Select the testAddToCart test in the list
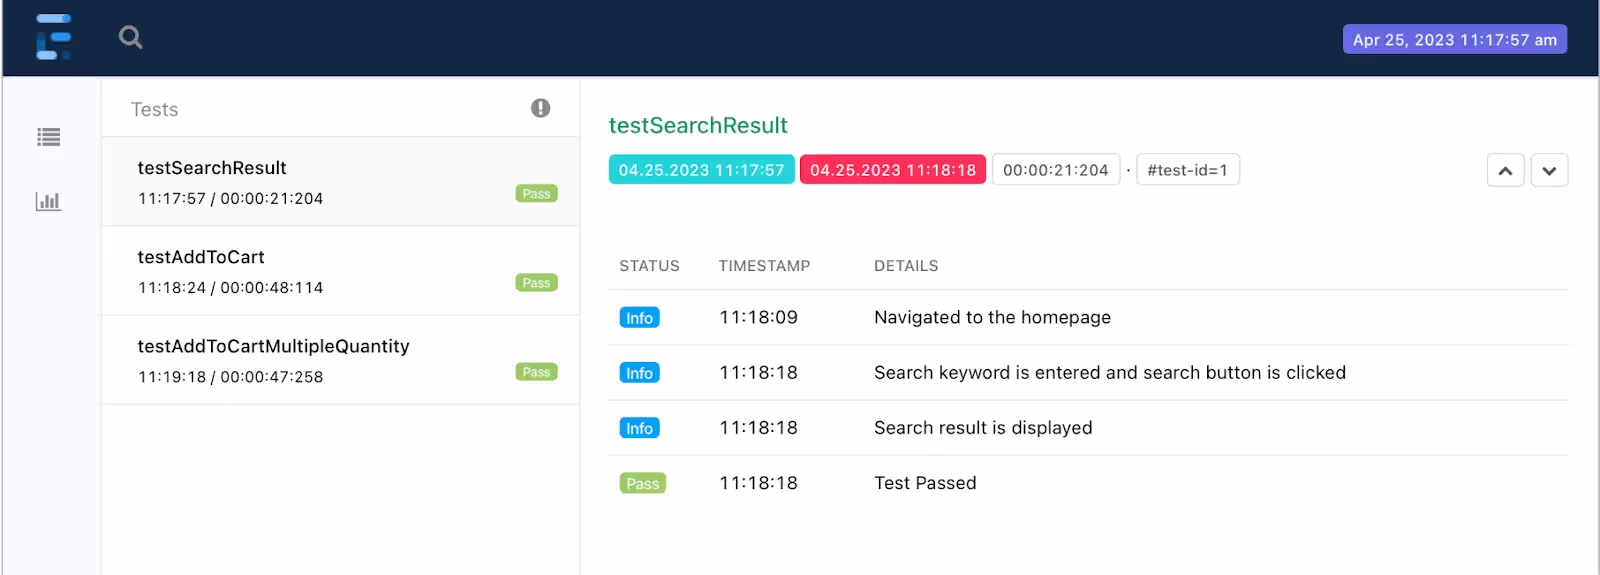 click(x=340, y=271)
